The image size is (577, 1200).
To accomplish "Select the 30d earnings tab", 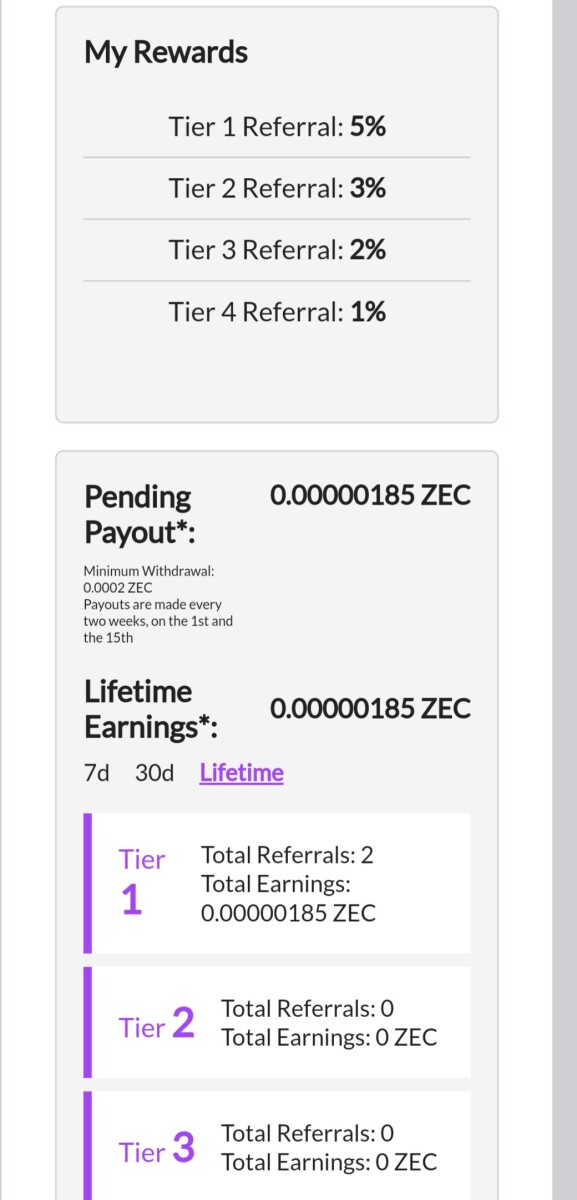I will coord(154,773).
